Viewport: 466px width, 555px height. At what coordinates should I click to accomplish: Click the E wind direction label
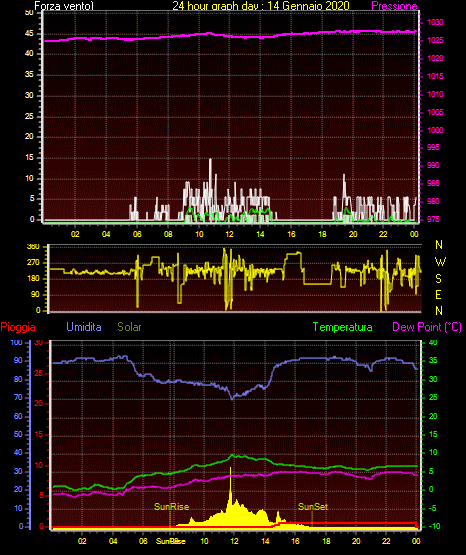pyautogui.click(x=438, y=295)
